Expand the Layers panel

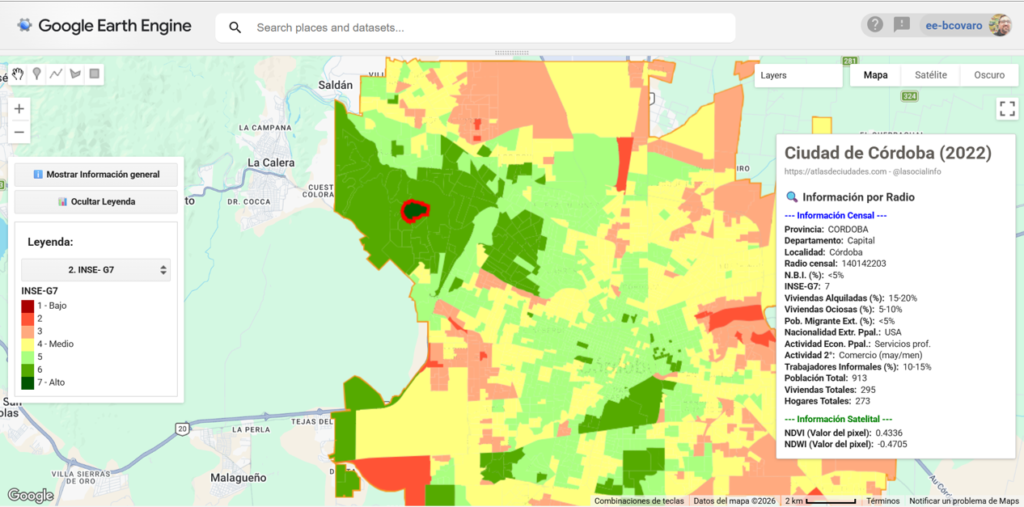coord(795,75)
